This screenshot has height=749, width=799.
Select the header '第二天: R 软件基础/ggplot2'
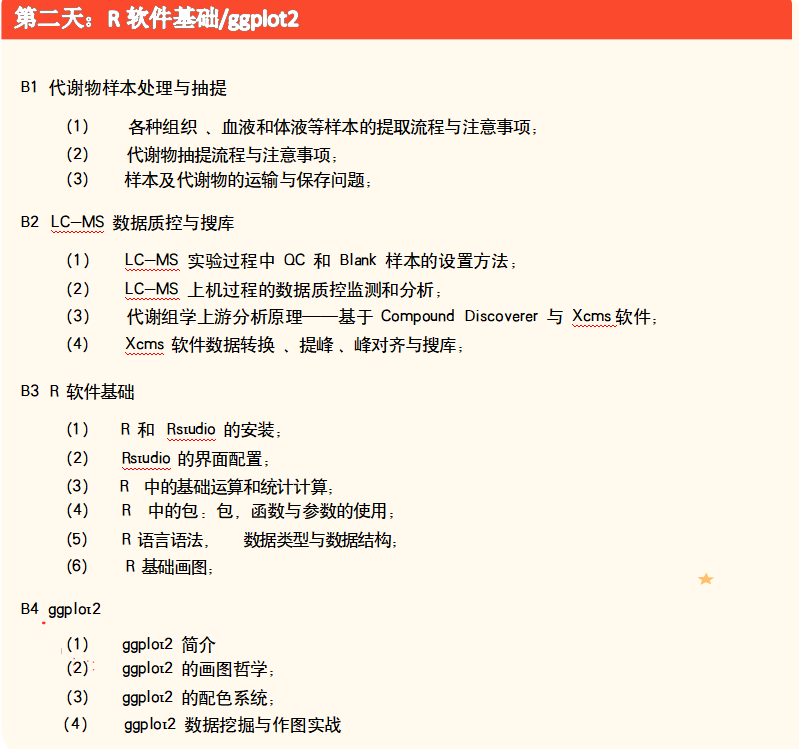[156, 19]
